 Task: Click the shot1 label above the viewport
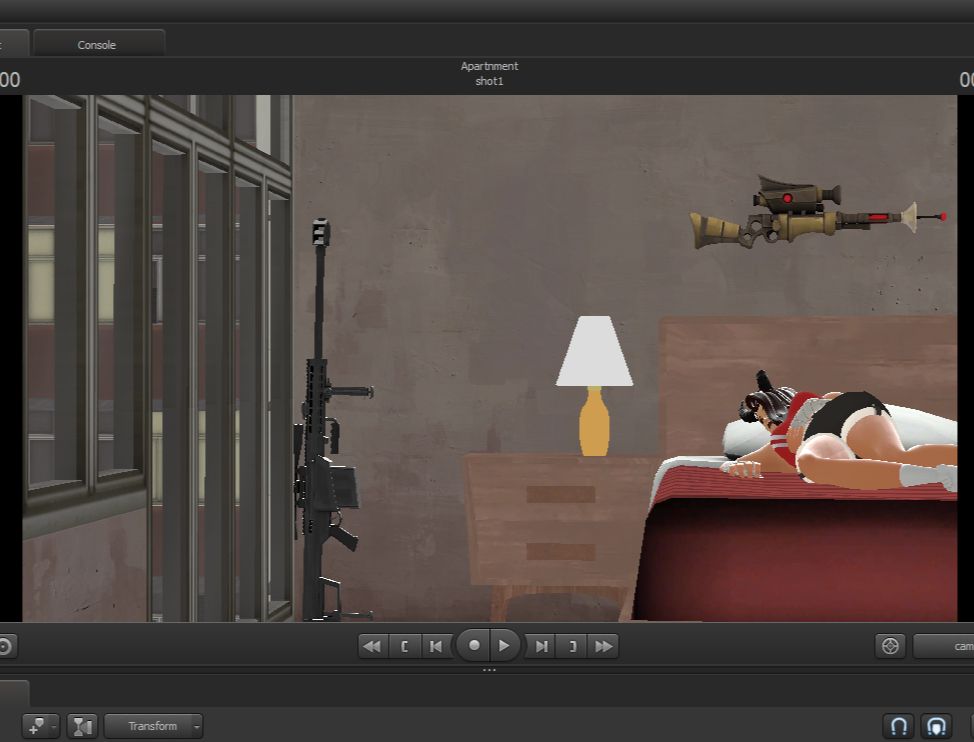[x=489, y=81]
